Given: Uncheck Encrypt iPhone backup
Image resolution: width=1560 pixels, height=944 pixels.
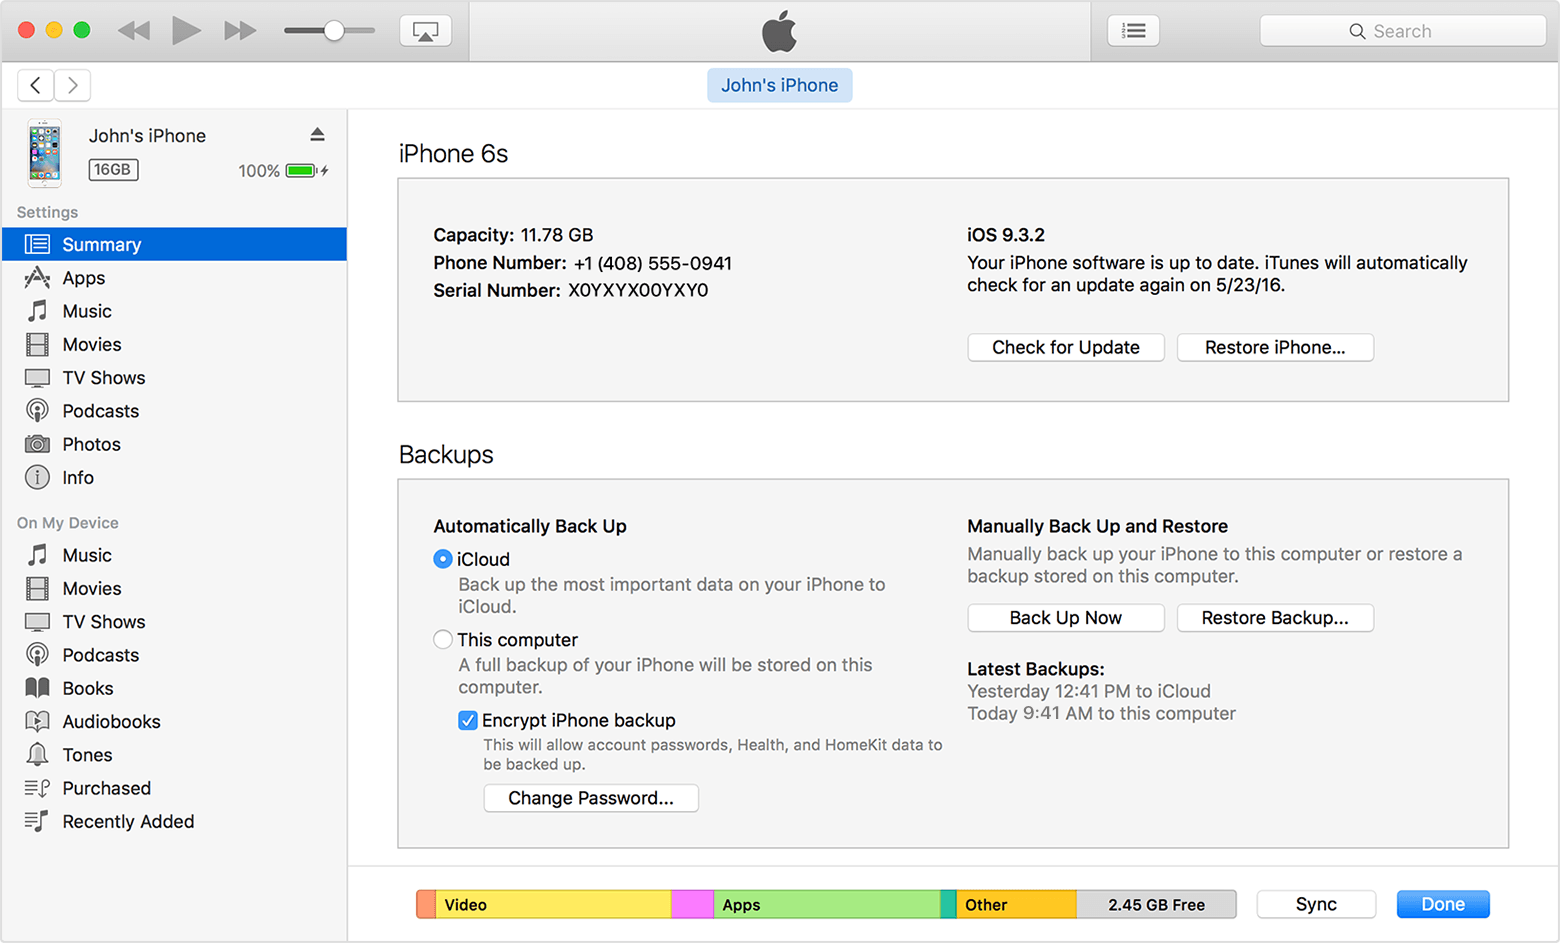Looking at the screenshot, I should pyautogui.click(x=467, y=720).
